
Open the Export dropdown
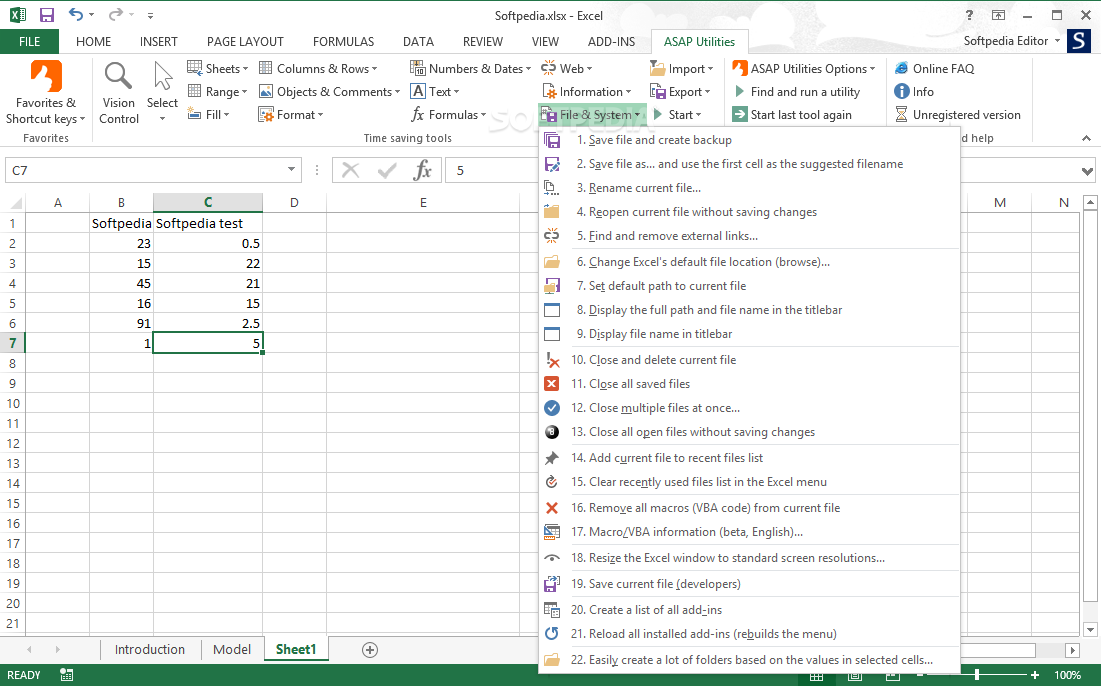point(680,91)
